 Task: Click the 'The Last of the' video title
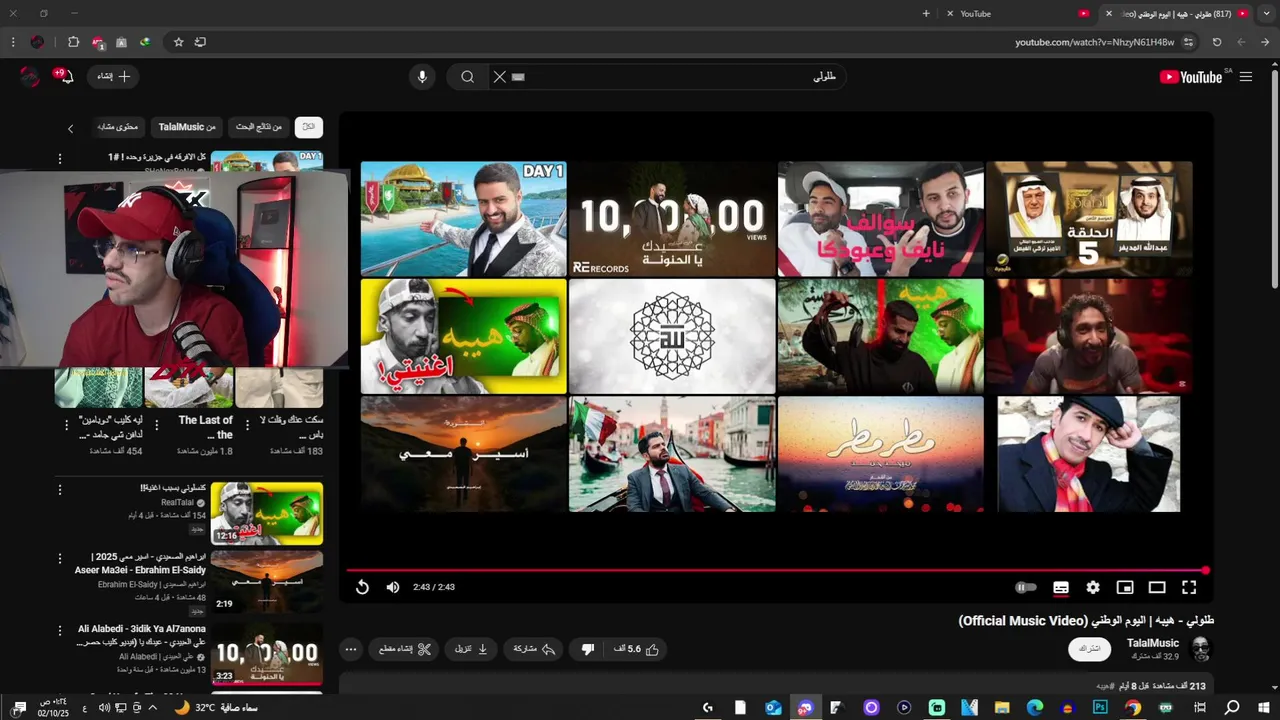pyautogui.click(x=205, y=427)
